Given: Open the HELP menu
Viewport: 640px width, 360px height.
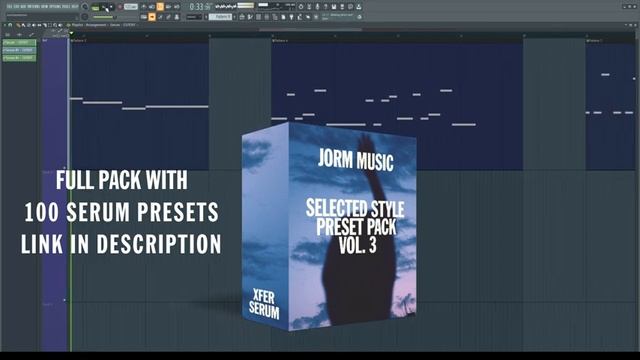Looking at the screenshot, I should (x=75, y=7).
